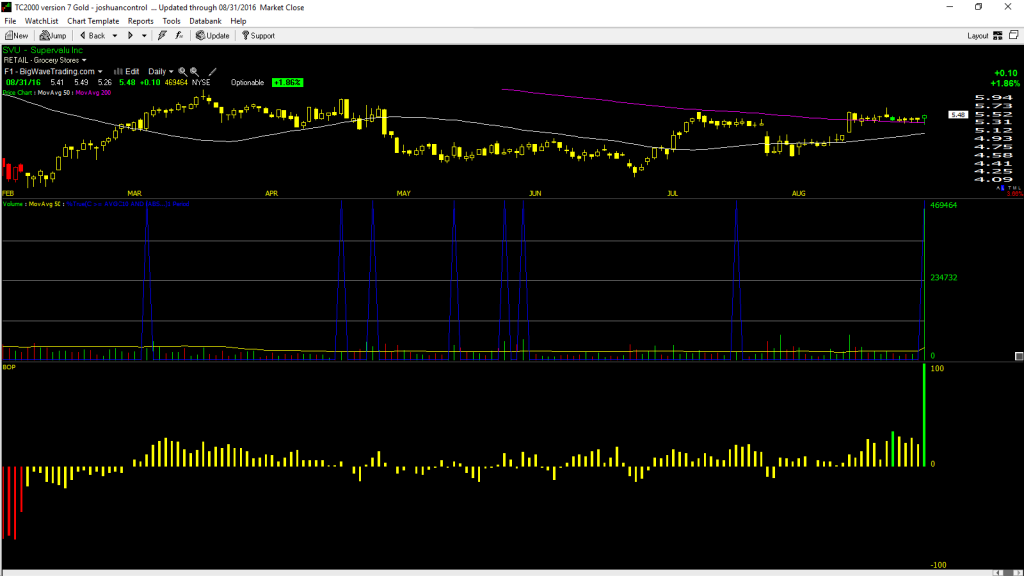The image size is (1024, 576).
Task: Open the Reports menu
Action: (x=140, y=21)
